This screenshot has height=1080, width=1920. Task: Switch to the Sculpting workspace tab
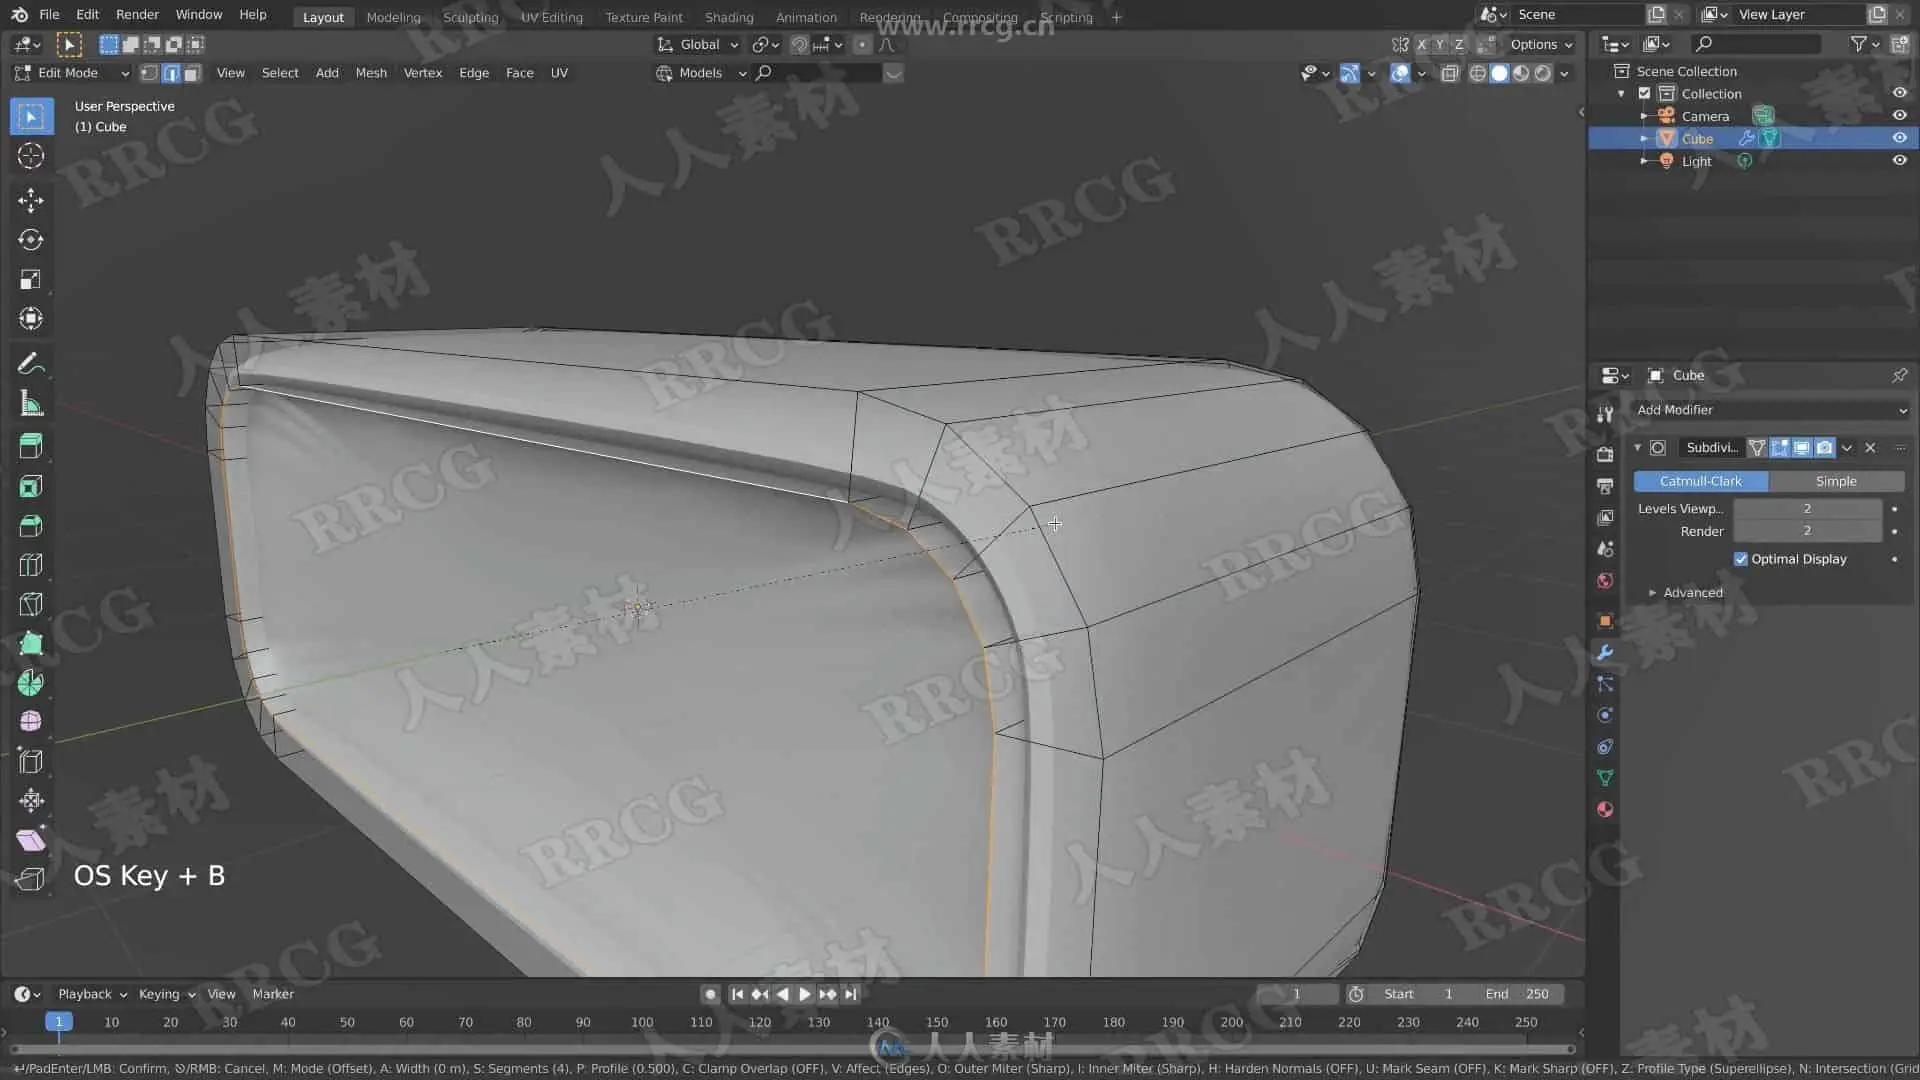470,17
